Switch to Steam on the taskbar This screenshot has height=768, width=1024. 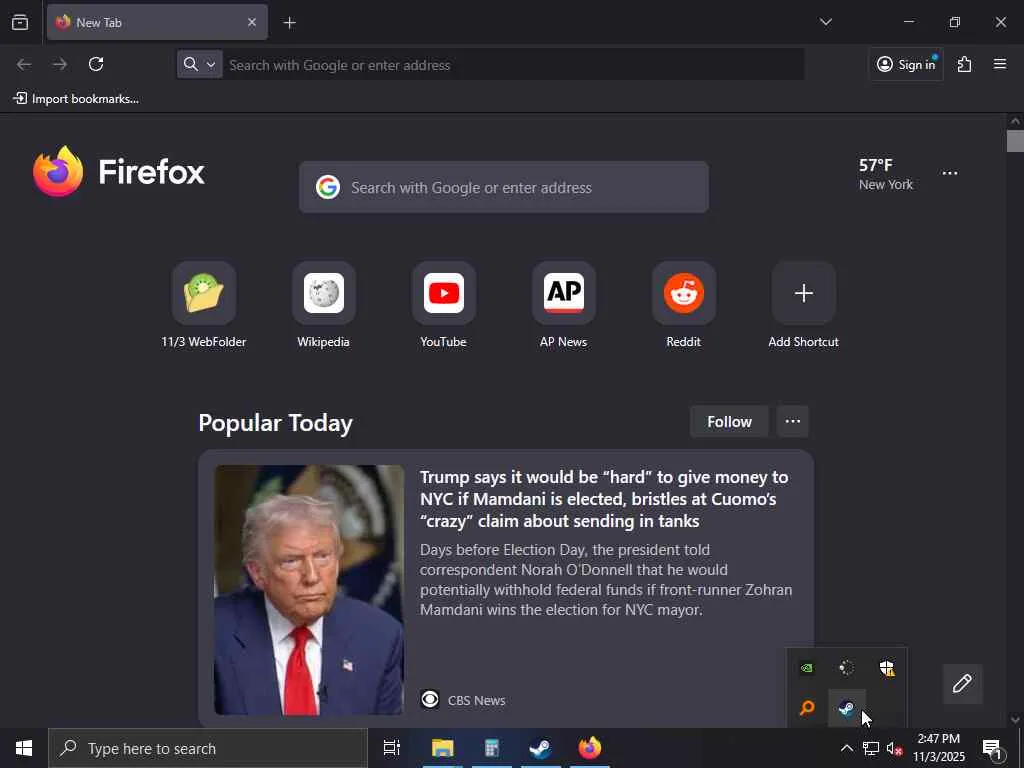(540, 748)
